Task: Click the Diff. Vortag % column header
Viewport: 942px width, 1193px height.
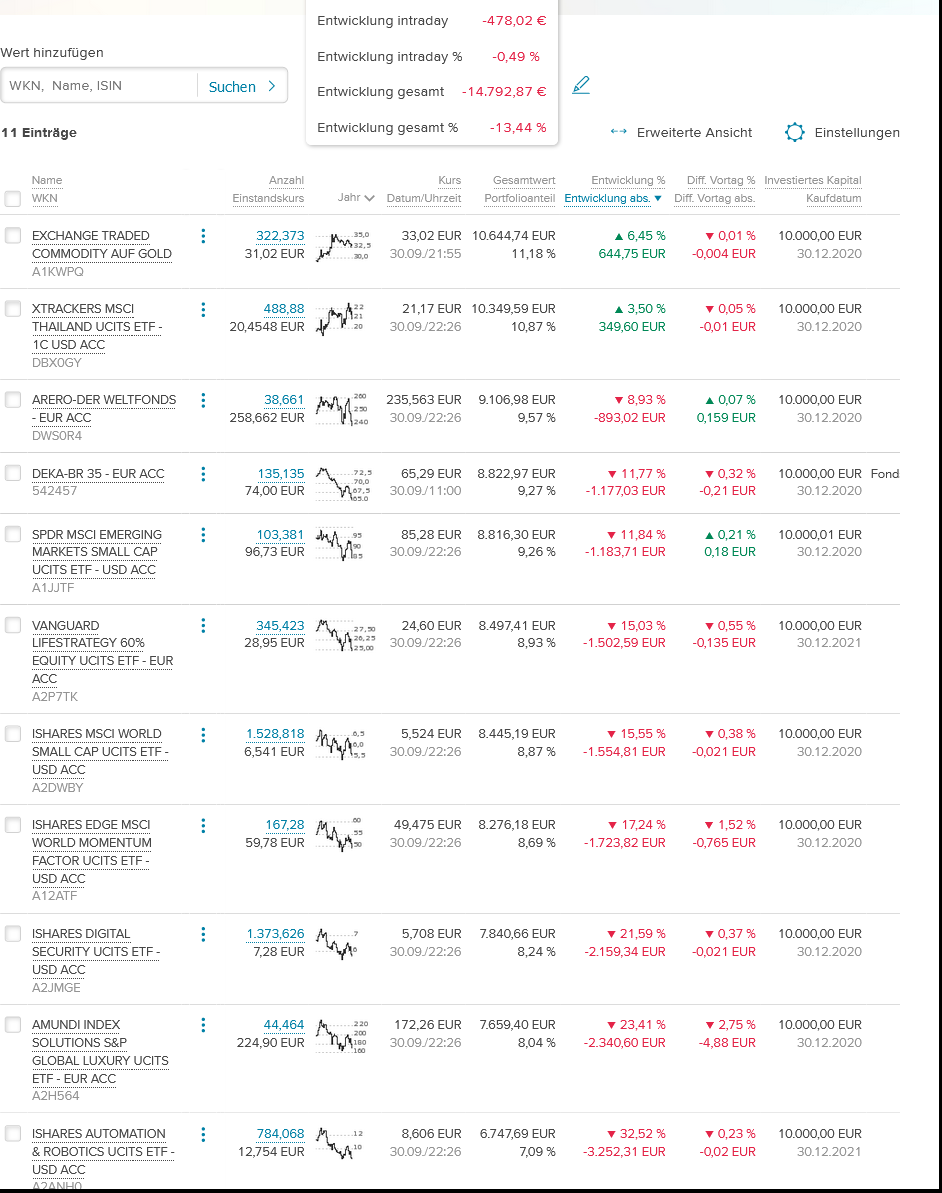Action: coord(720,180)
